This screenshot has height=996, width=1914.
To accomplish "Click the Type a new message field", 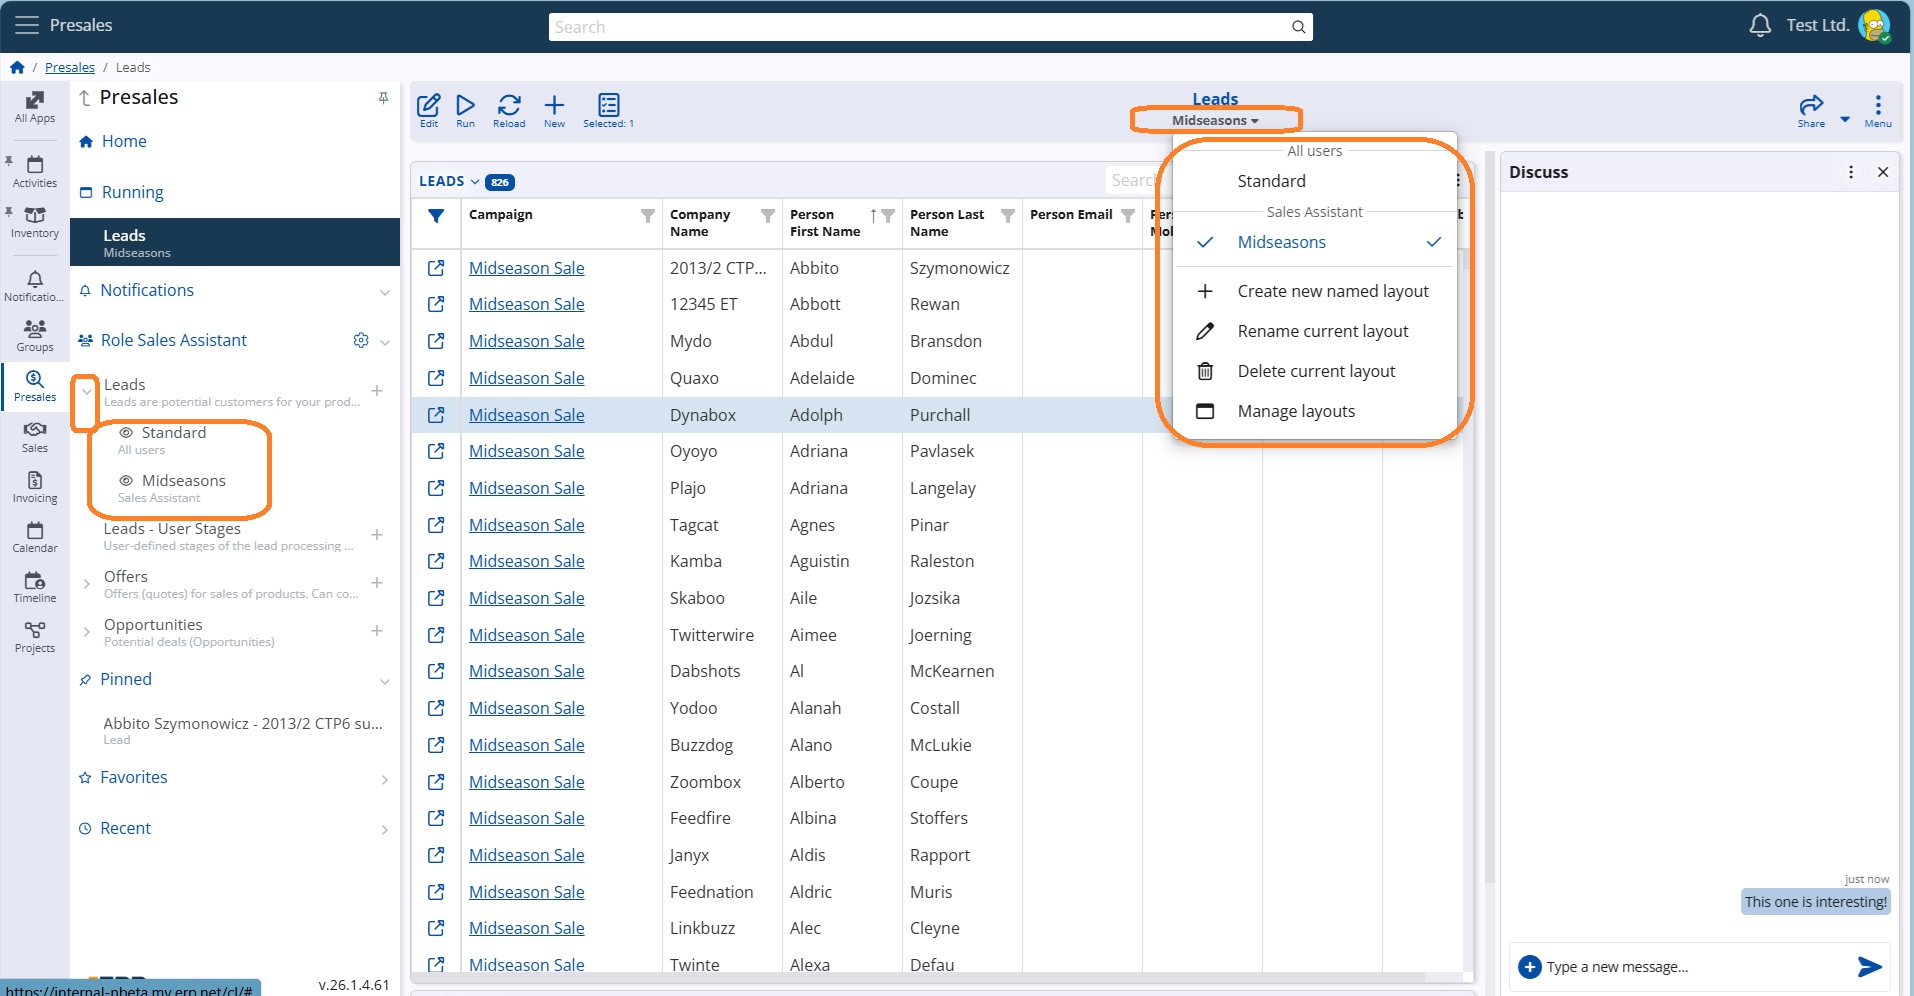I will coord(1695,967).
